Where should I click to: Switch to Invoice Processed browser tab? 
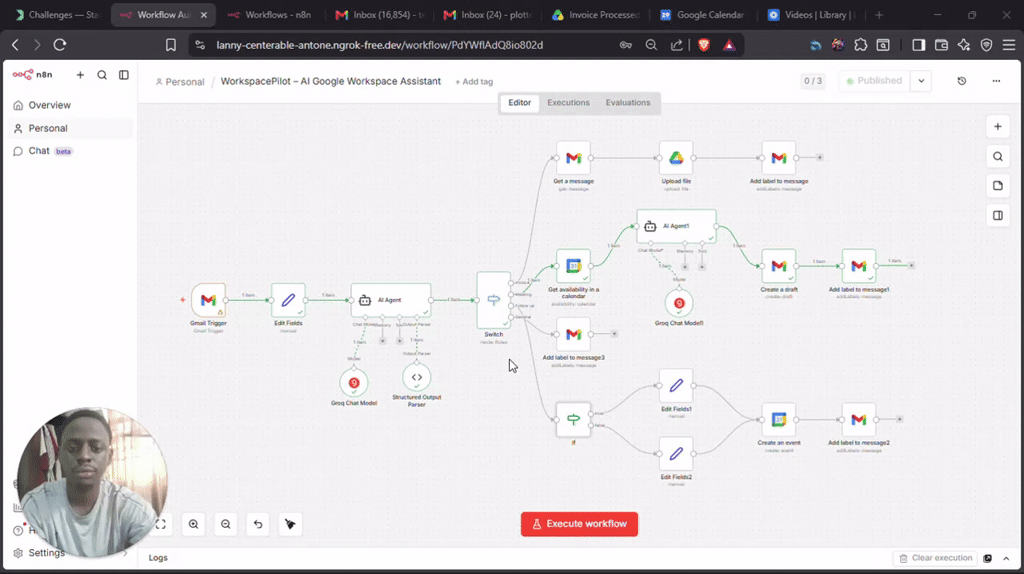[596, 14]
